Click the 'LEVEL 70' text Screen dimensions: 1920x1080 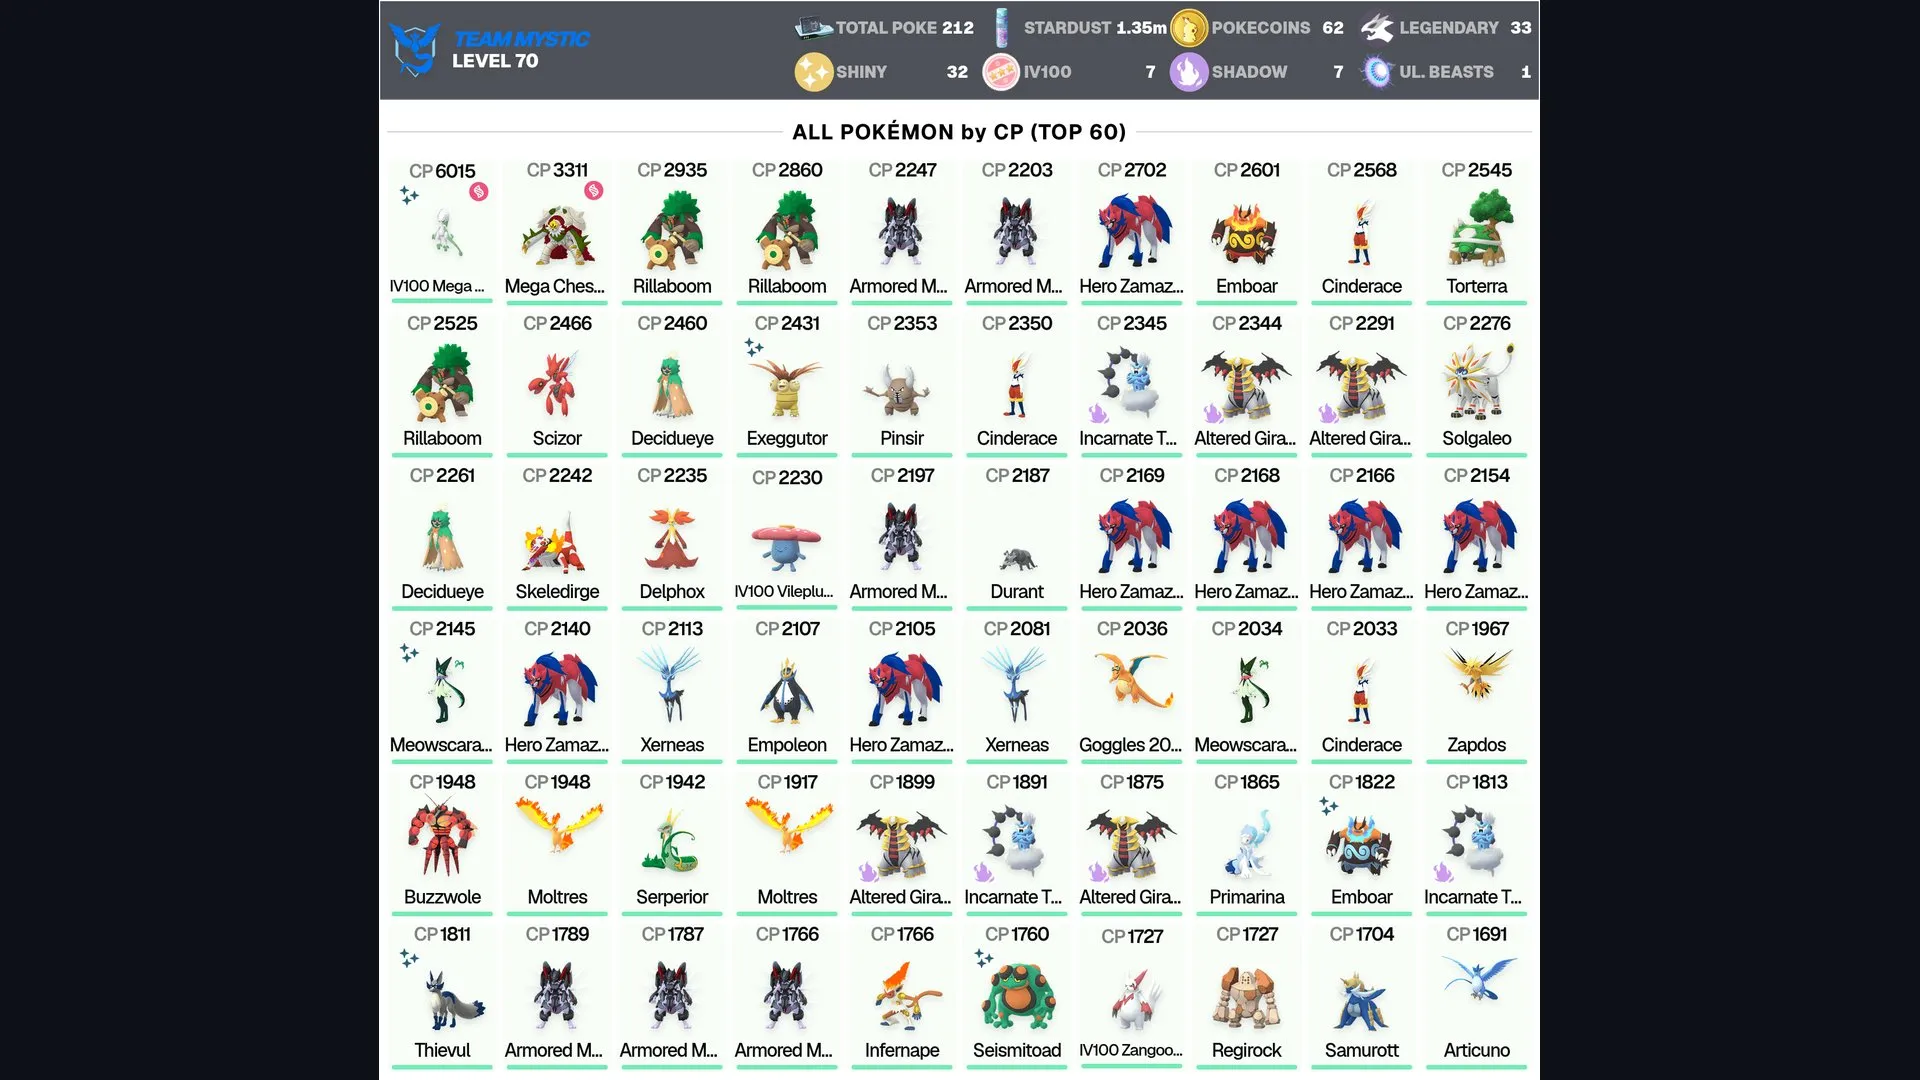click(495, 61)
